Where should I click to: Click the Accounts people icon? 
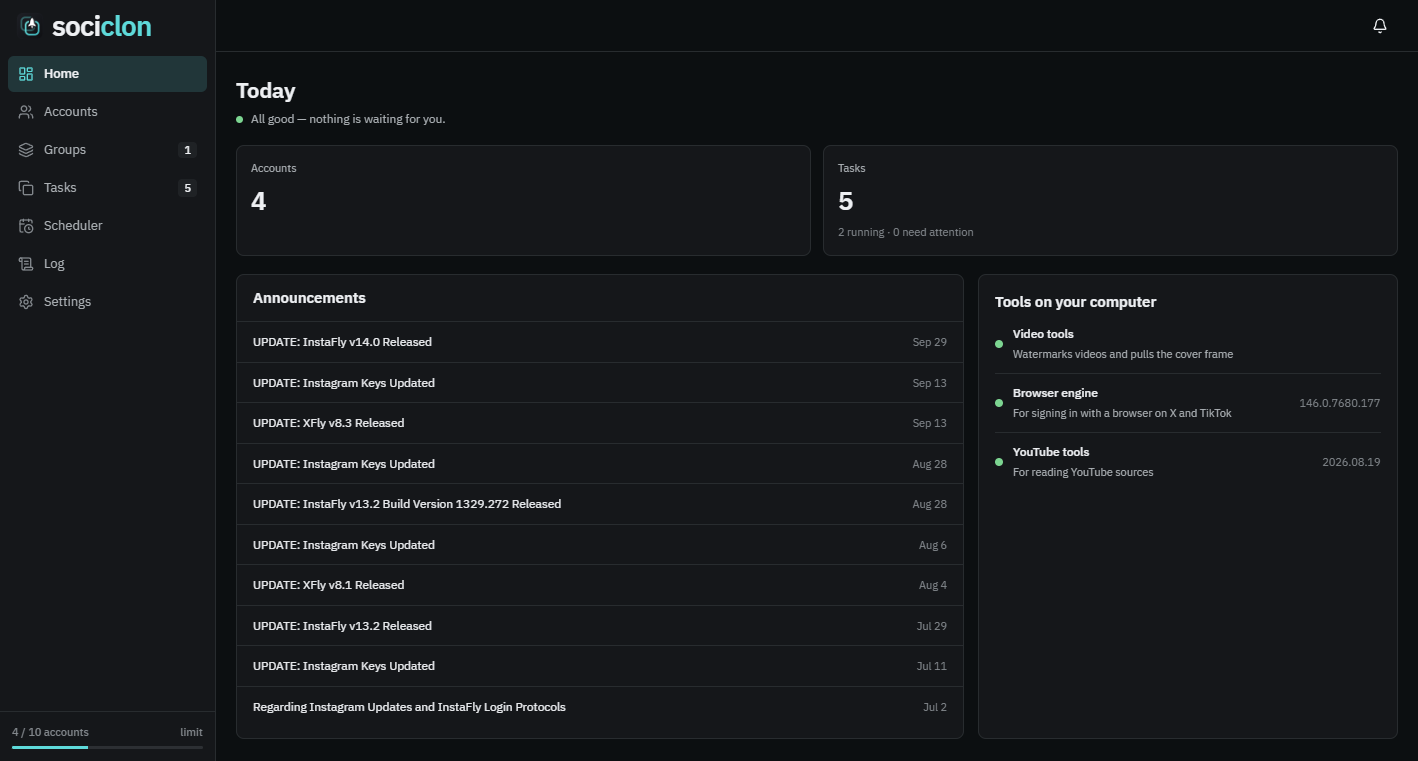(26, 112)
